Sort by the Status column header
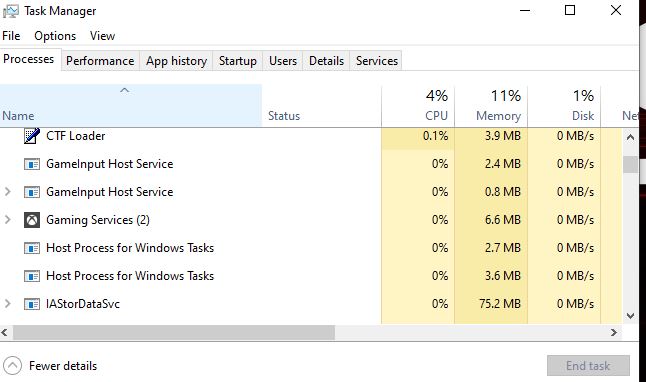The height and width of the screenshot is (382, 646). (321, 106)
